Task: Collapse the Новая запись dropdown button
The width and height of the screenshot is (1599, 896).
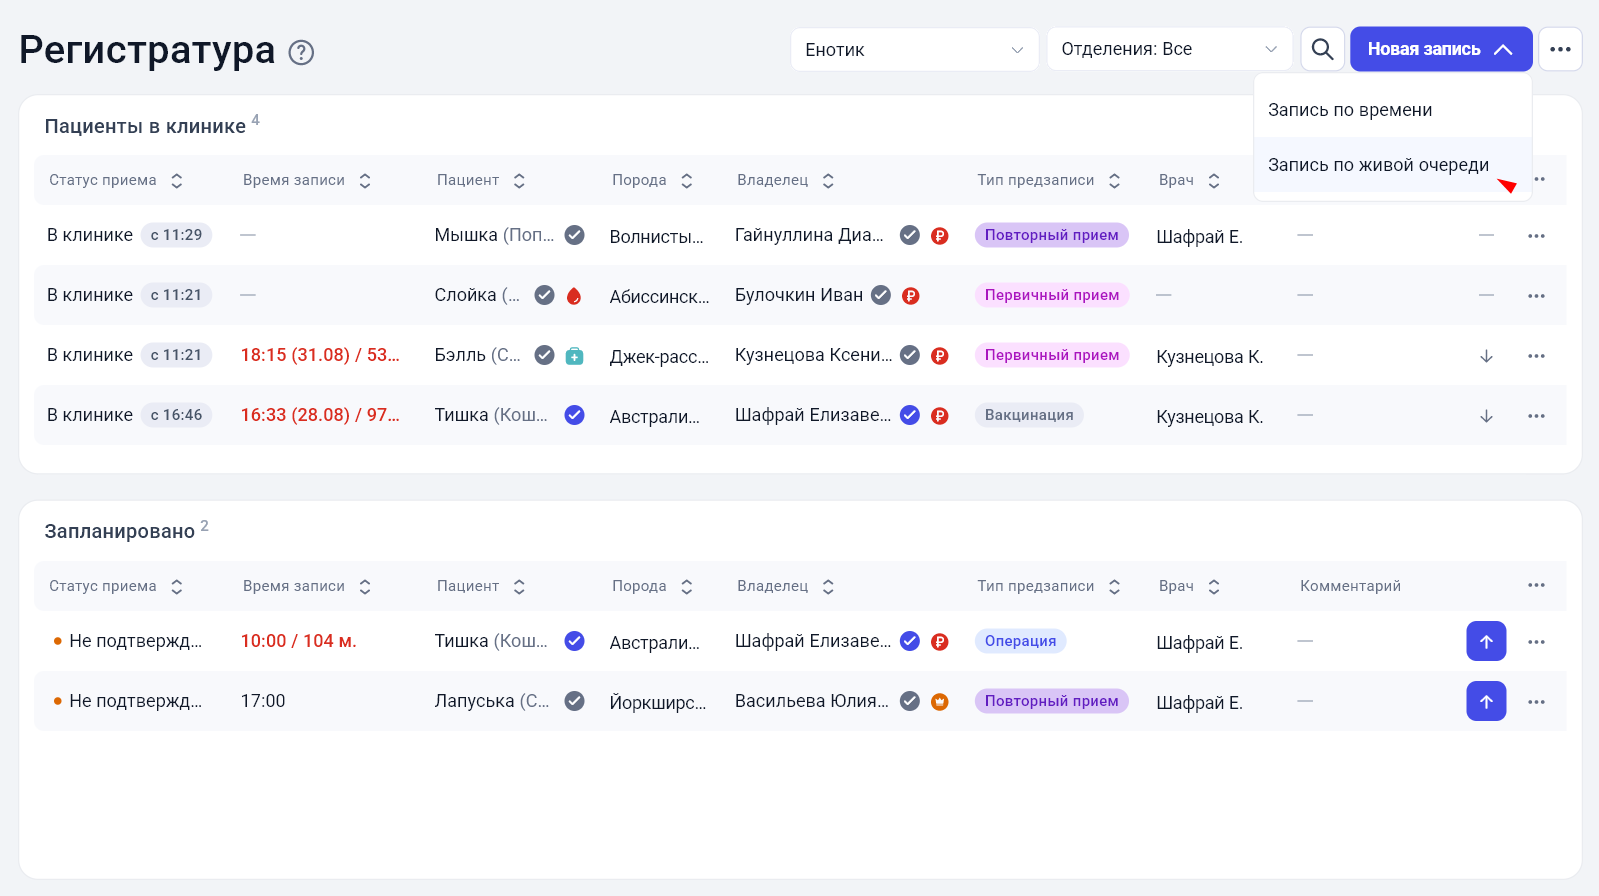Action: pyautogui.click(x=1441, y=49)
